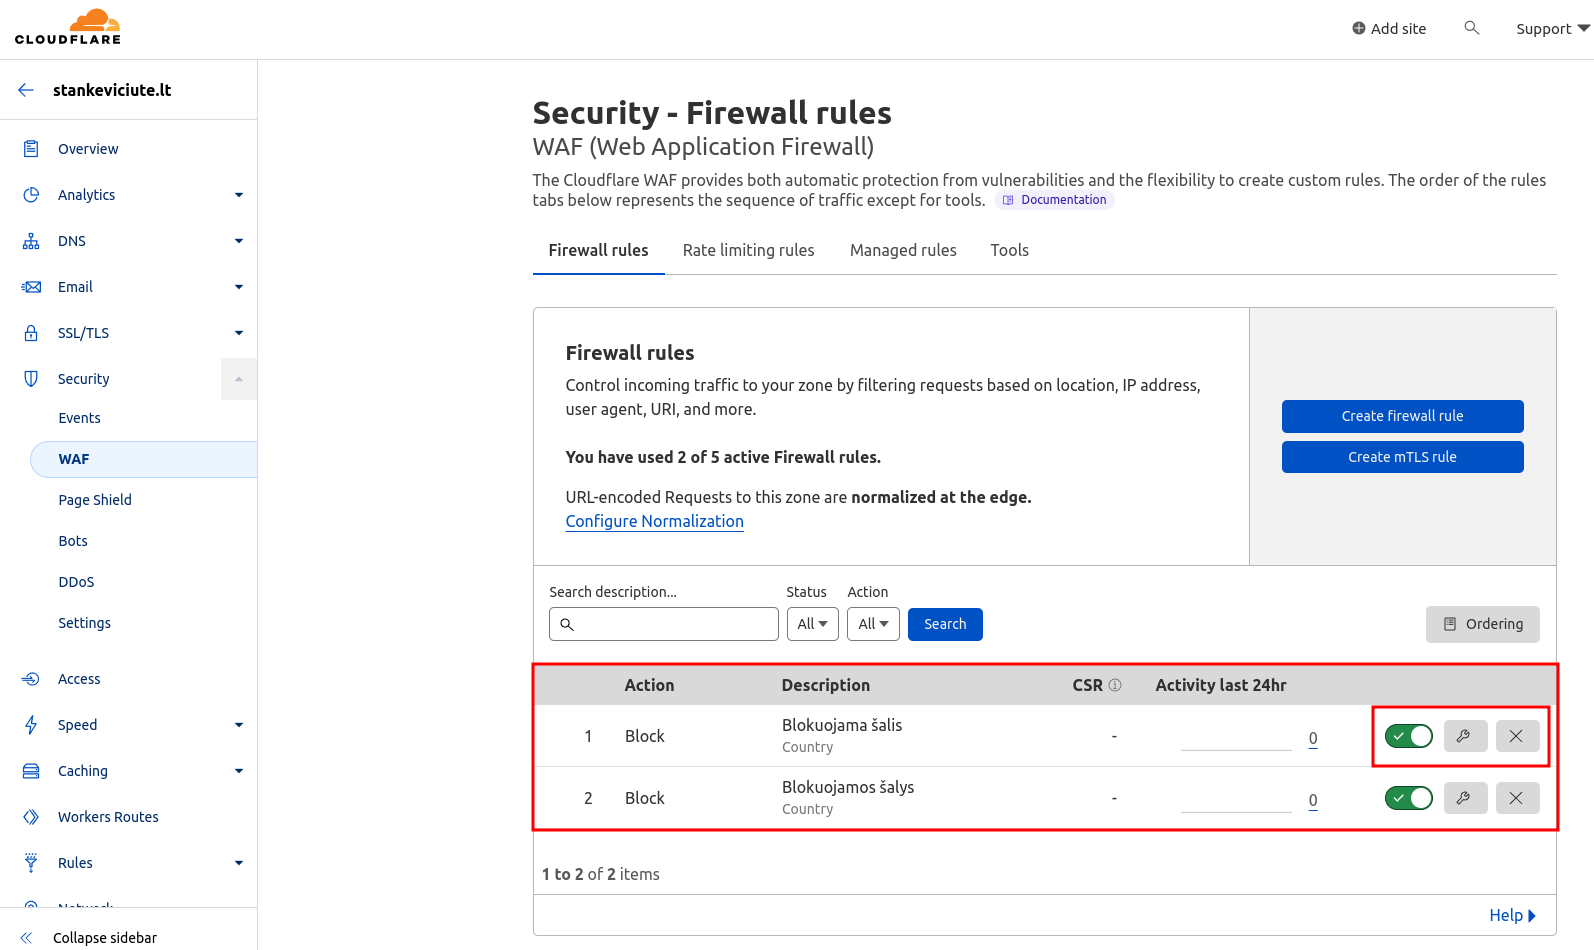Click the Cloudflare logo
Screen dimensions: 1594x950
pos(68,28)
